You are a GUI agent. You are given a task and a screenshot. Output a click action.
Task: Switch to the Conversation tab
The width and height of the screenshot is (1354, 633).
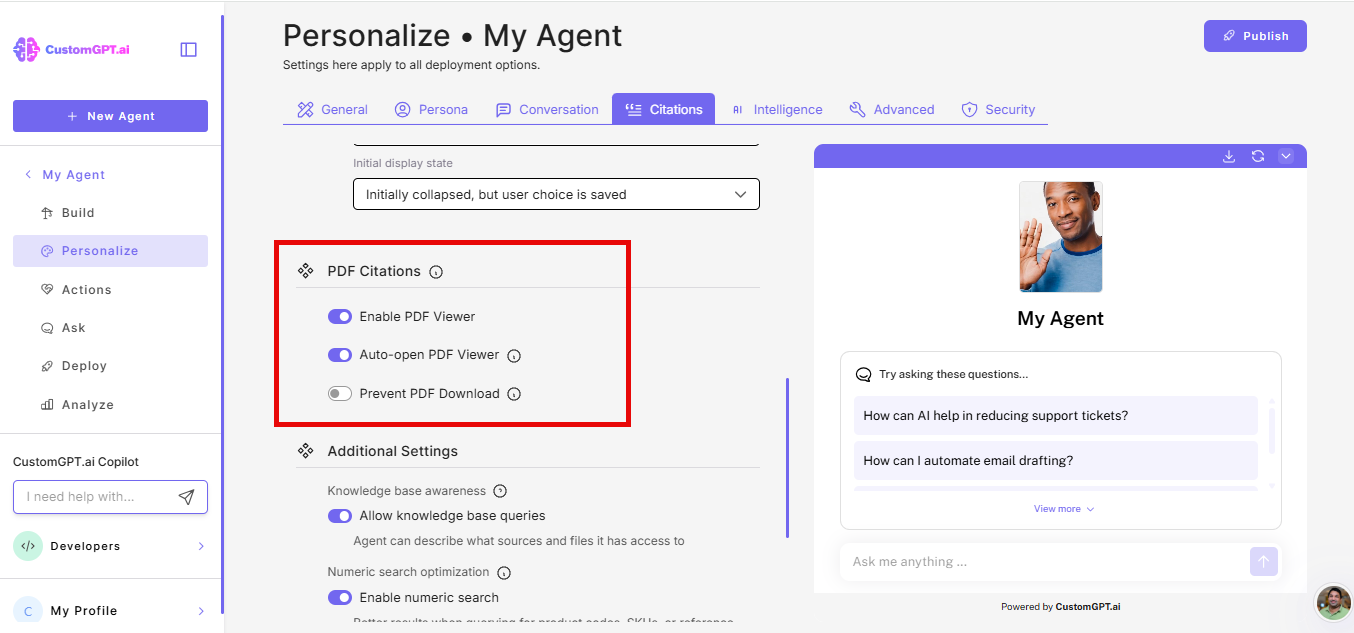click(547, 110)
